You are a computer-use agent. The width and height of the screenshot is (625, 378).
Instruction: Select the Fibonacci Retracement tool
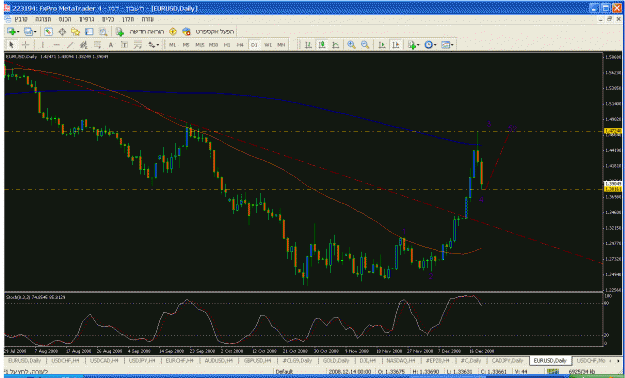tap(98, 45)
